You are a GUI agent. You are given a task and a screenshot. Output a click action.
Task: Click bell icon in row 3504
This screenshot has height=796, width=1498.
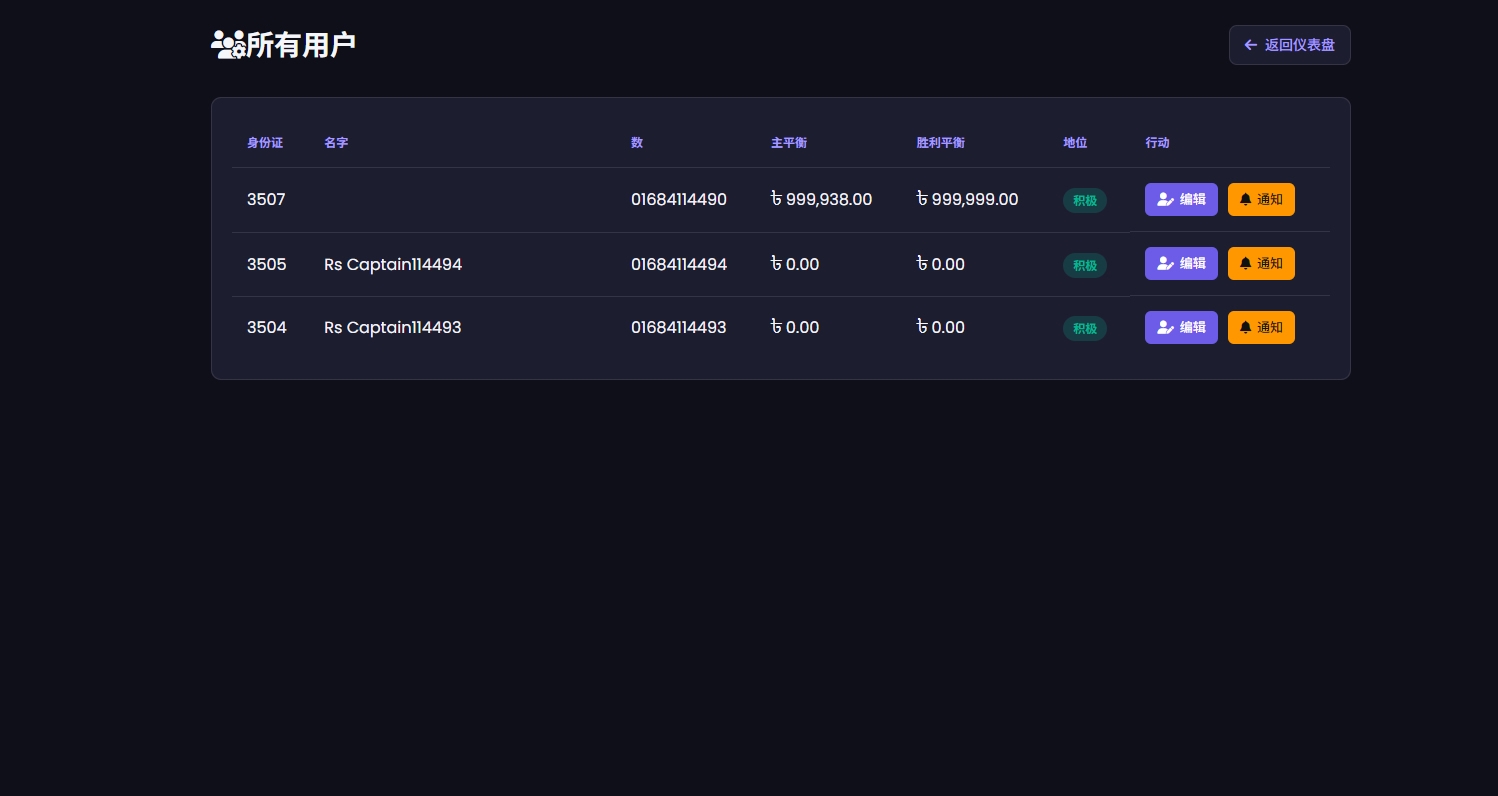(1245, 328)
